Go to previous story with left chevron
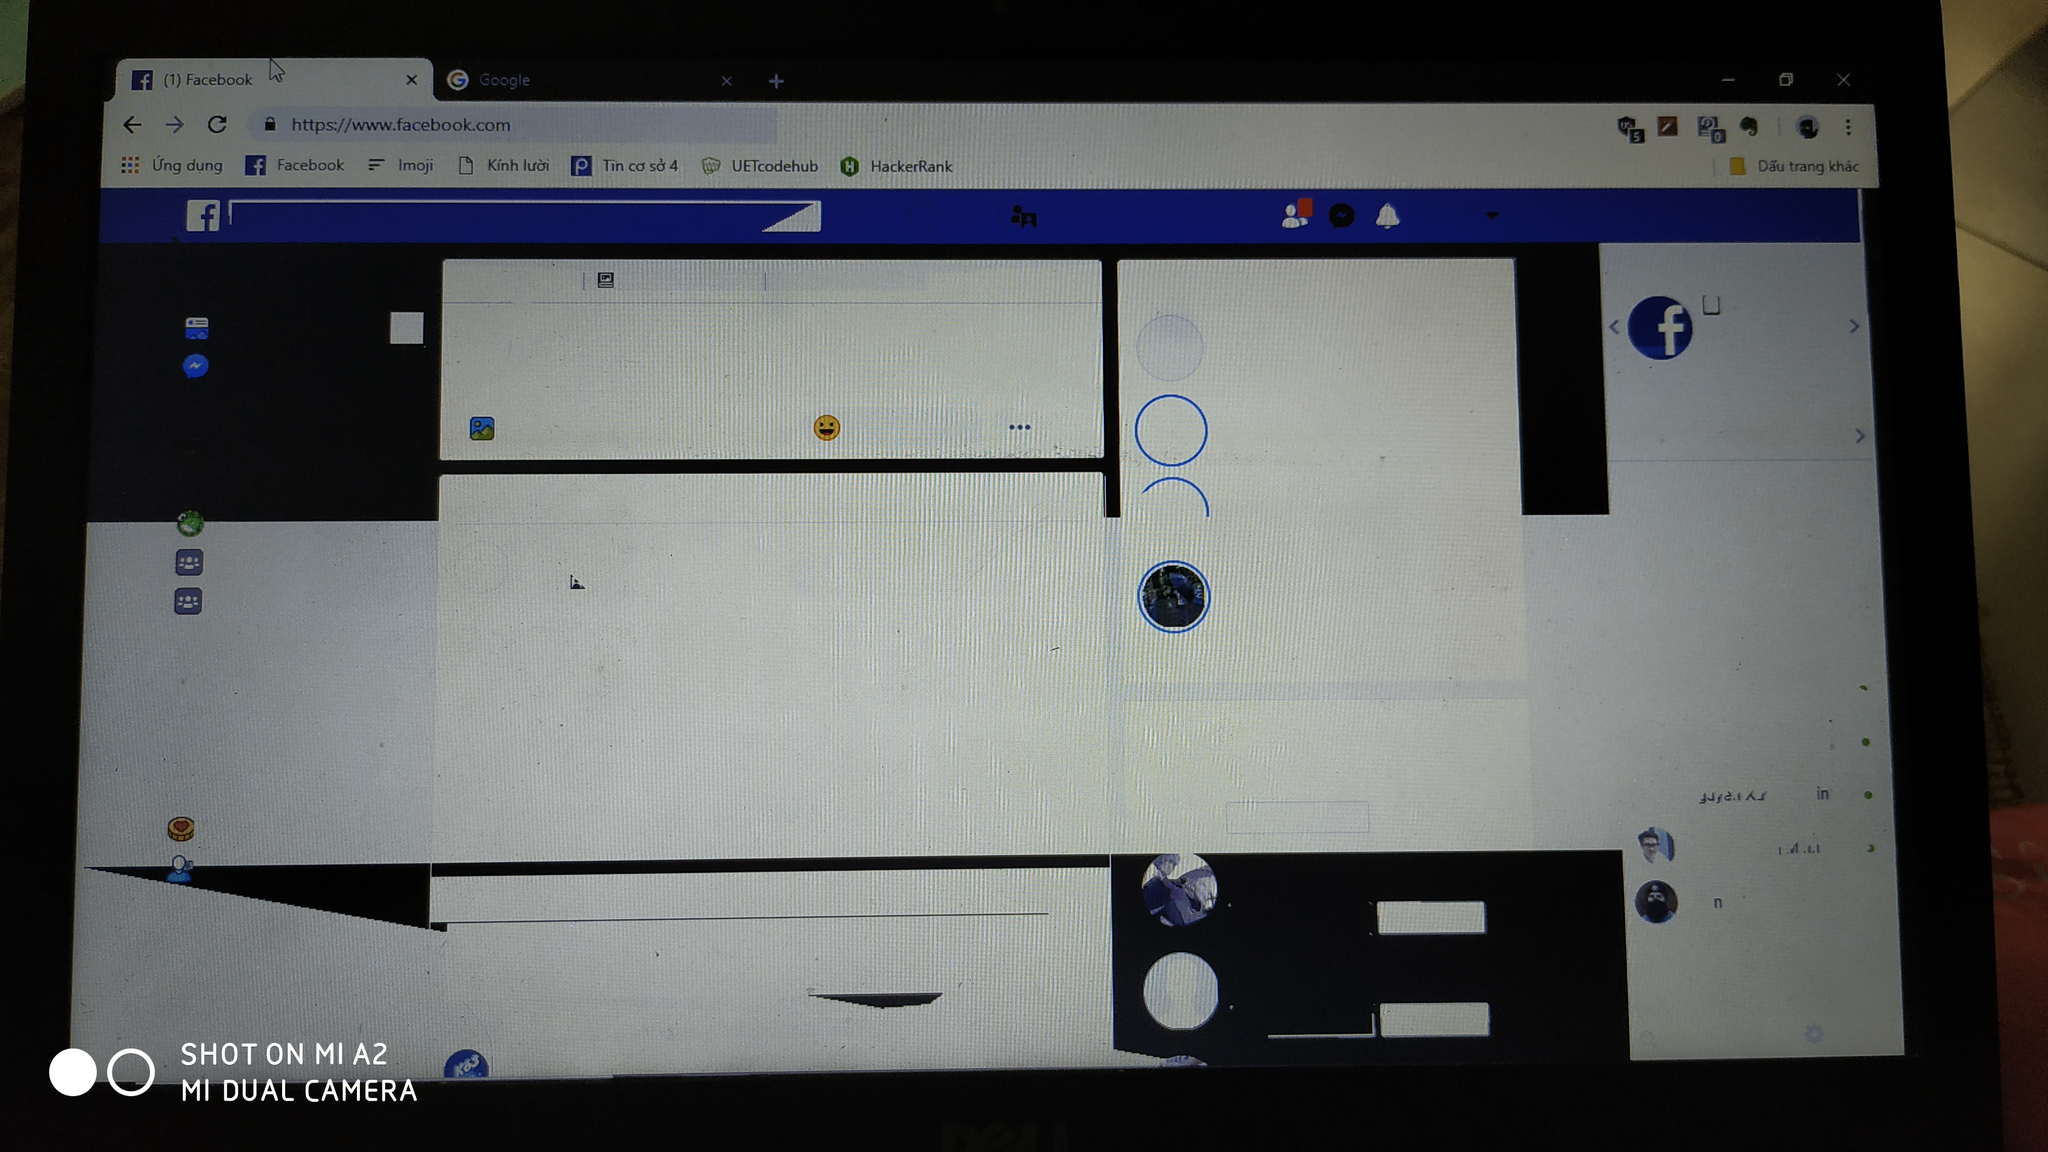Screen dimensions: 2048x1152 click(x=1614, y=327)
